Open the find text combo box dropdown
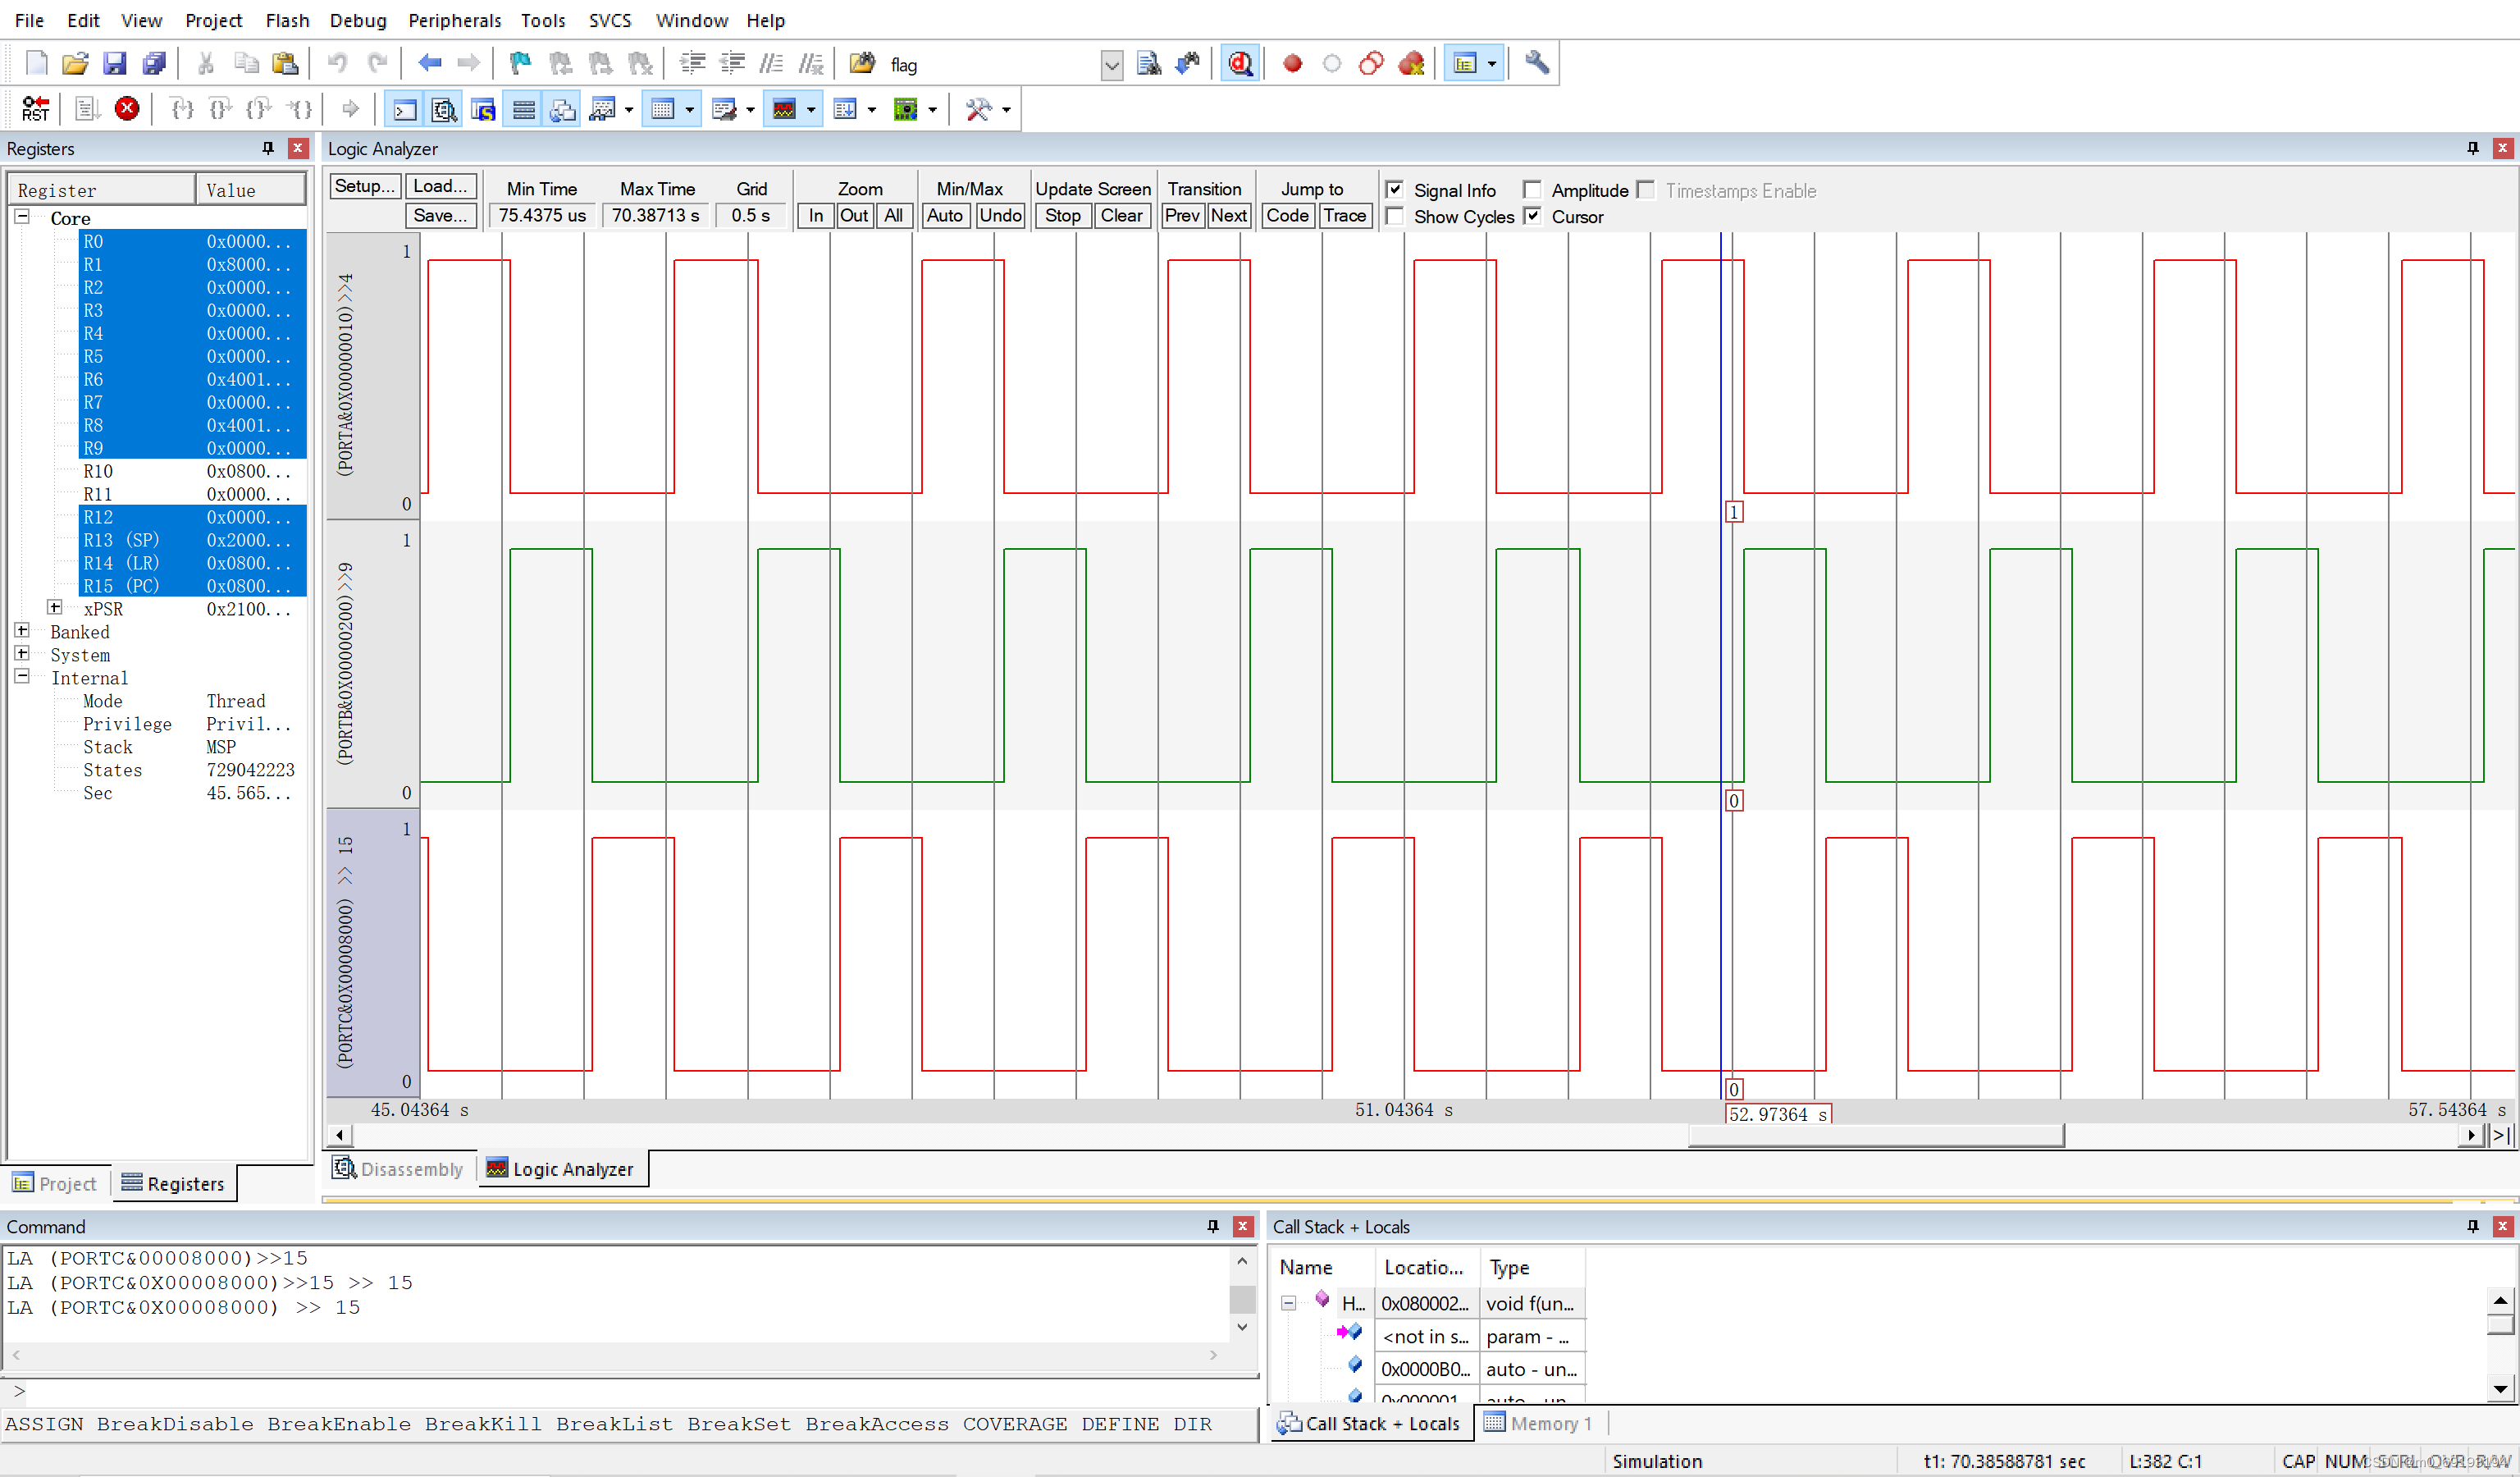Viewport: 2520px width, 1477px height. 1112,65
